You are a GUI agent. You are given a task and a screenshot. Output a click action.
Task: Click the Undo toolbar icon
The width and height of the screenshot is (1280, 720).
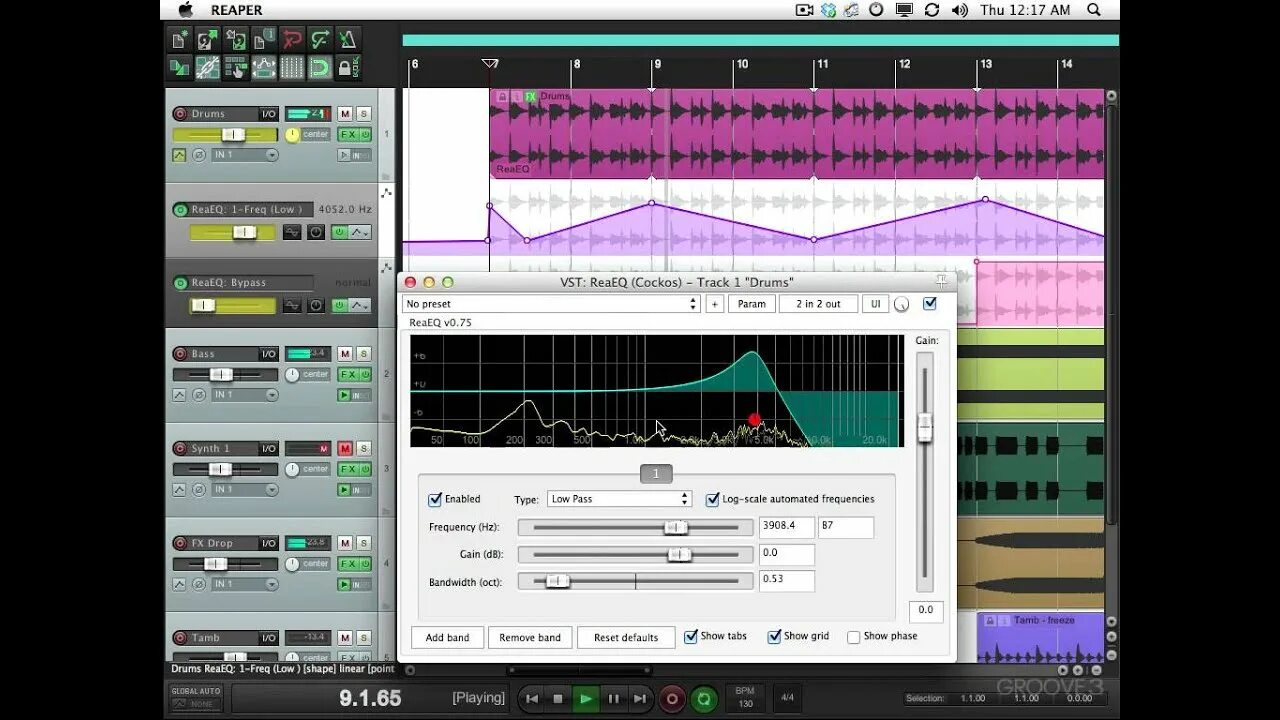292,40
